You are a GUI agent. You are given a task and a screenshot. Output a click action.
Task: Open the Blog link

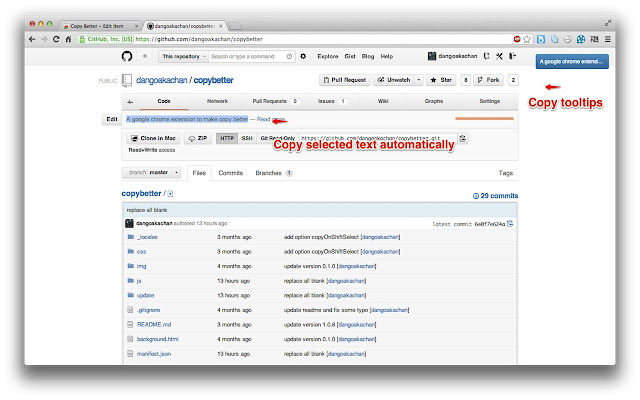368,56
